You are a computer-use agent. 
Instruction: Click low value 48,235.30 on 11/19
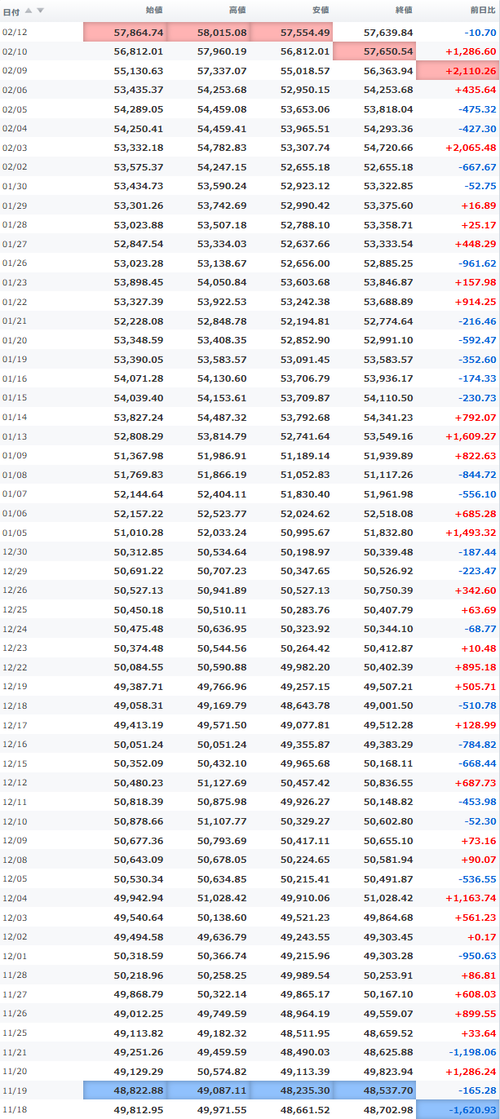(x=305, y=1091)
